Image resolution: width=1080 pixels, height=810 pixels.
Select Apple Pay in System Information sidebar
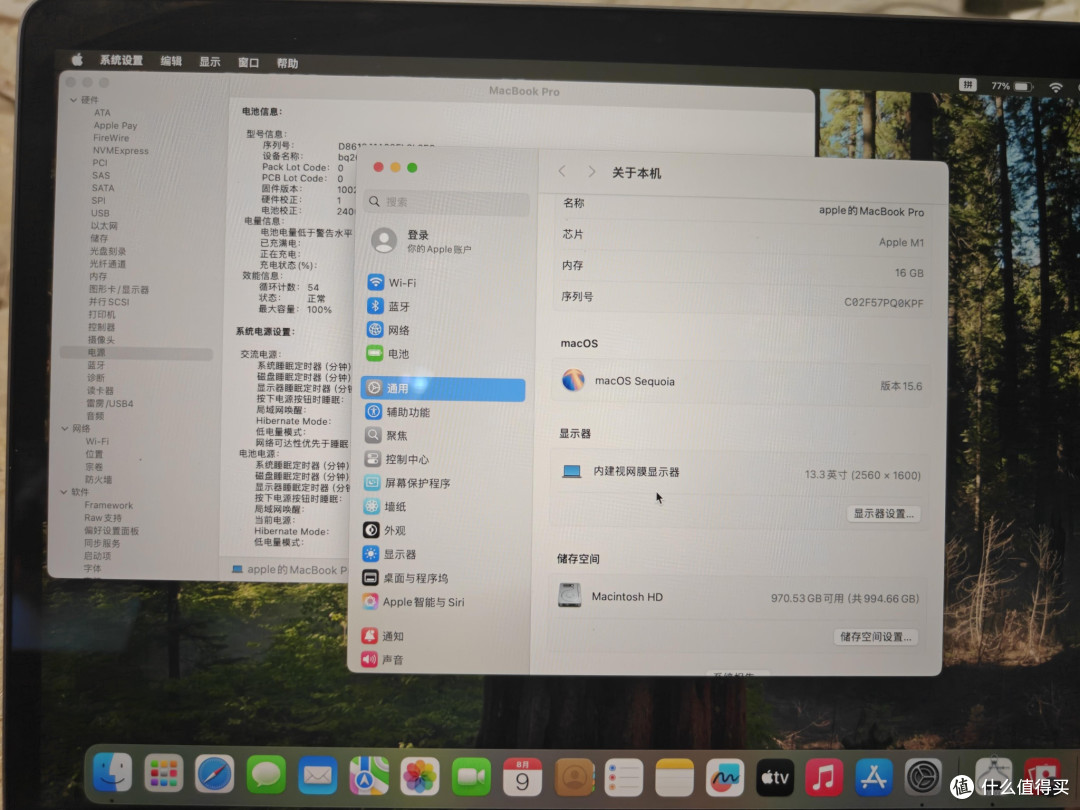[x=115, y=125]
